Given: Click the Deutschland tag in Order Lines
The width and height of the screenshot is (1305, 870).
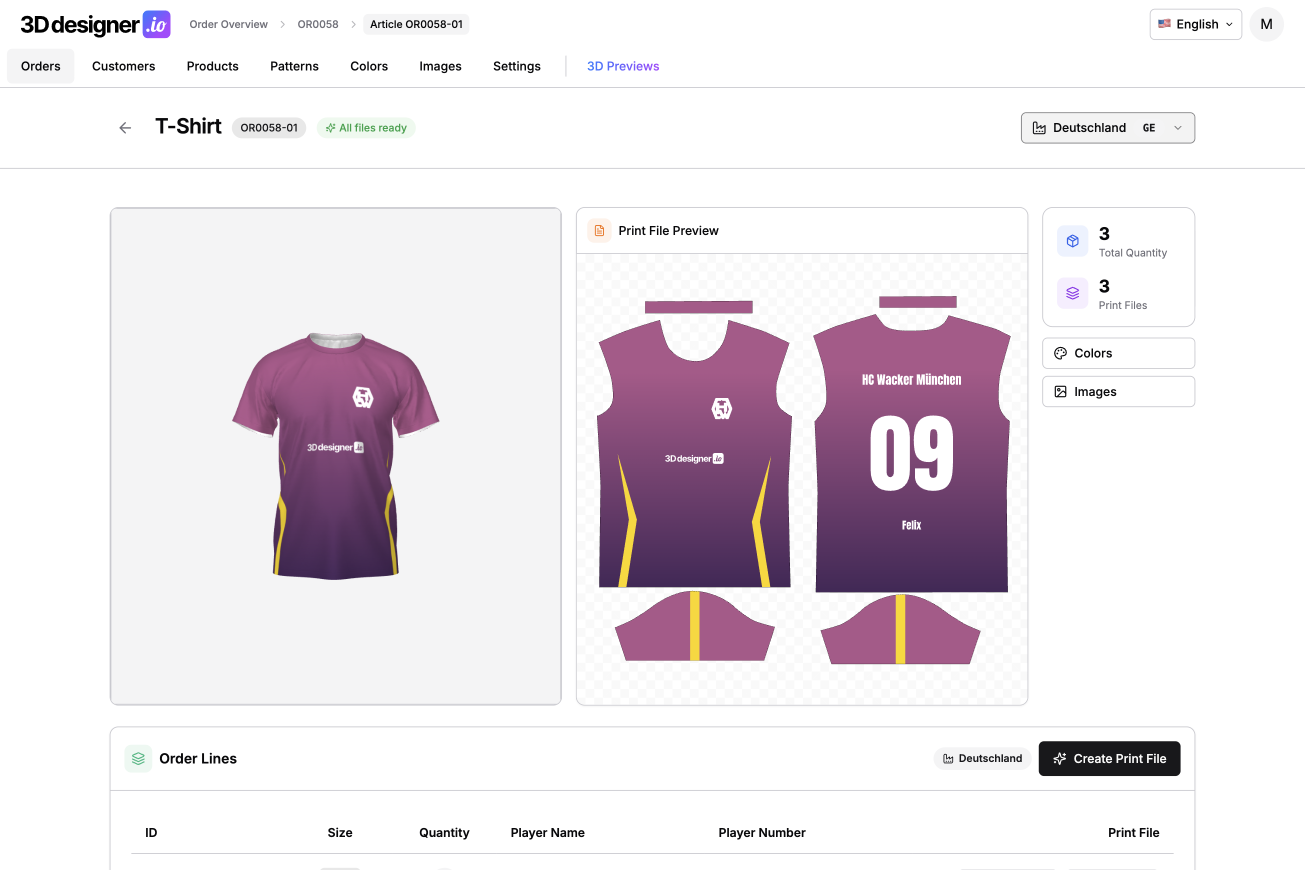Looking at the screenshot, I should [x=982, y=759].
